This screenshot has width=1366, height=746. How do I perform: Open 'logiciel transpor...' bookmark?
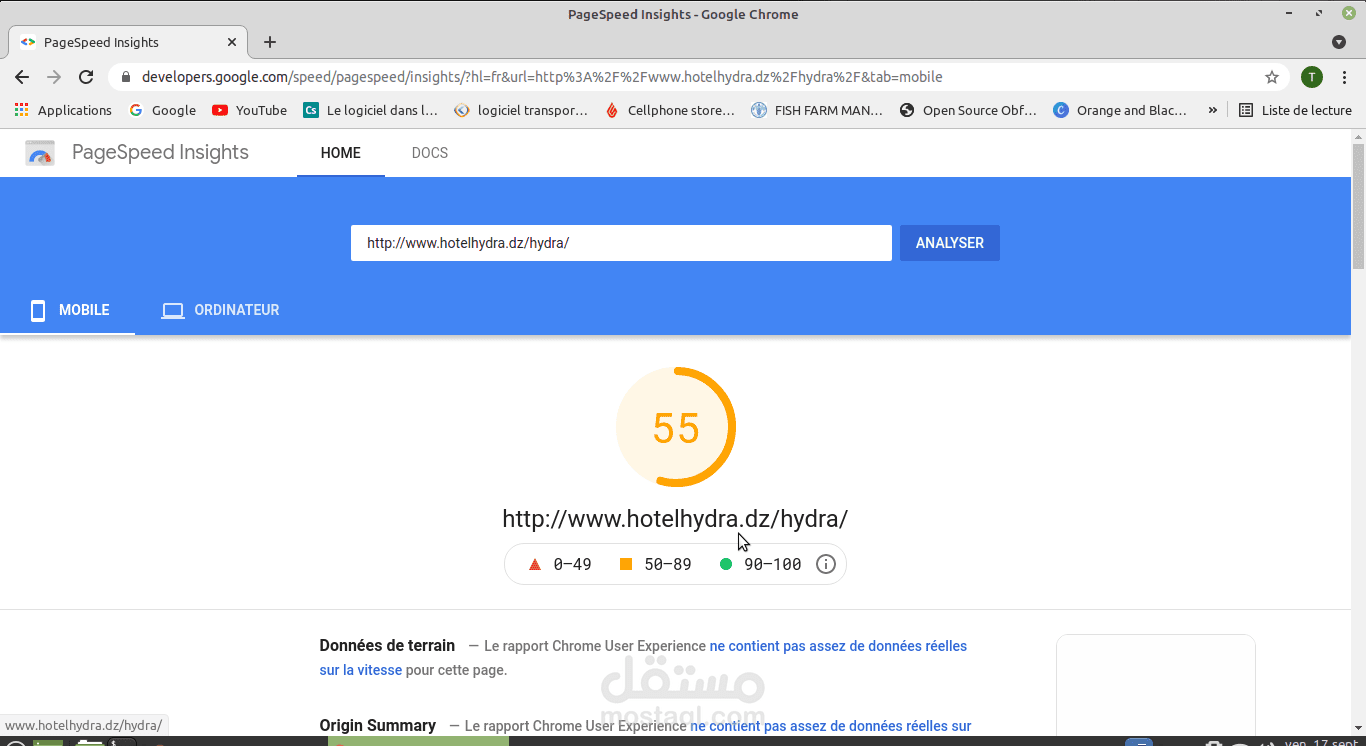click(x=521, y=110)
